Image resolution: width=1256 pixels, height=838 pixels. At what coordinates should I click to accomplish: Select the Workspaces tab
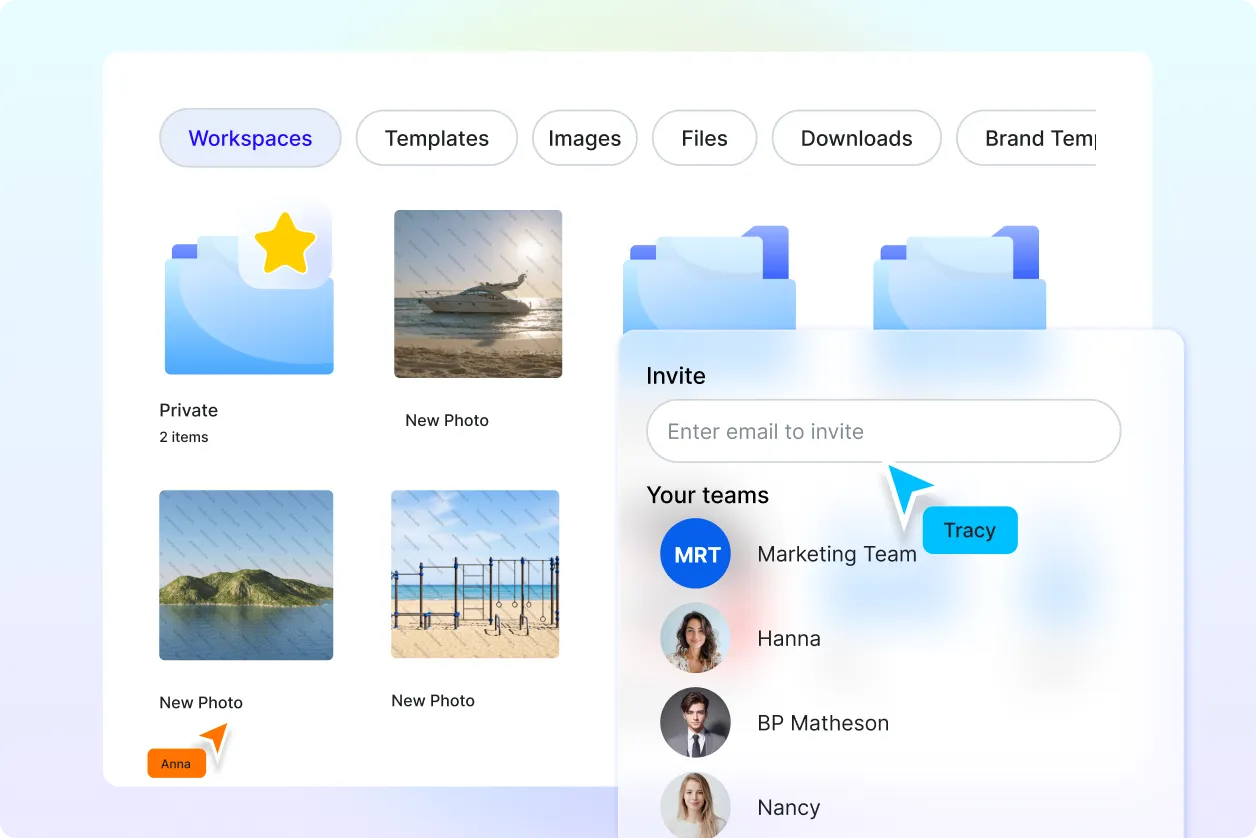(x=250, y=138)
